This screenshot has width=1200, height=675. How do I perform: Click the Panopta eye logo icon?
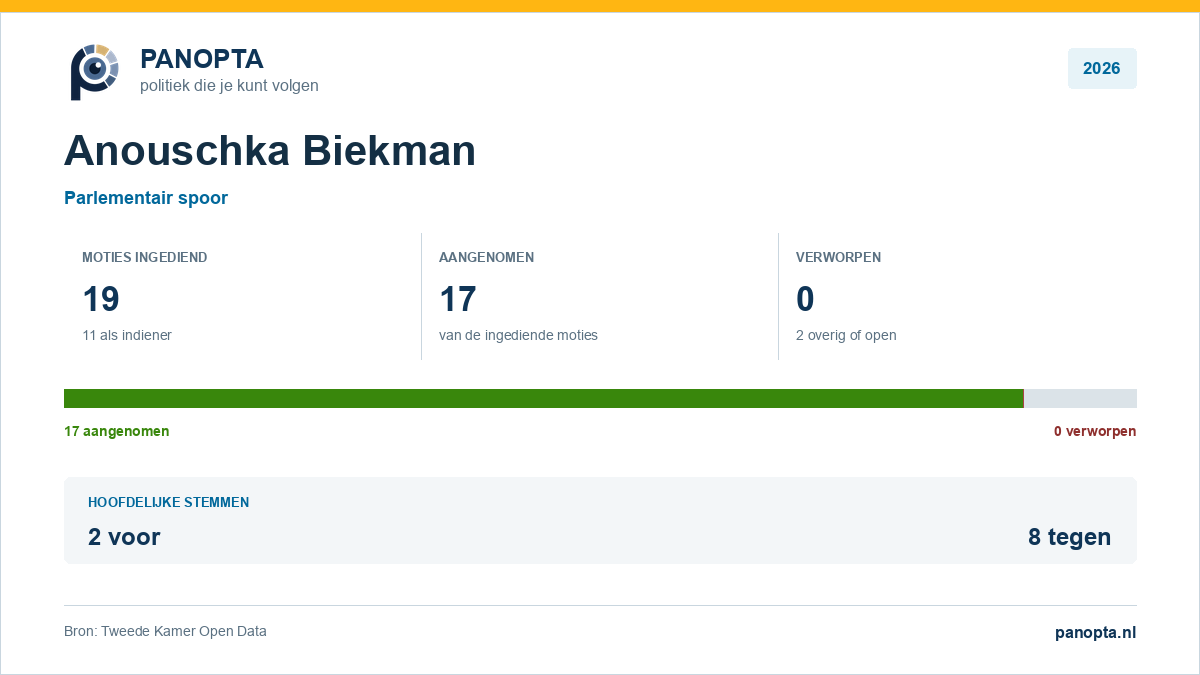(x=94, y=71)
